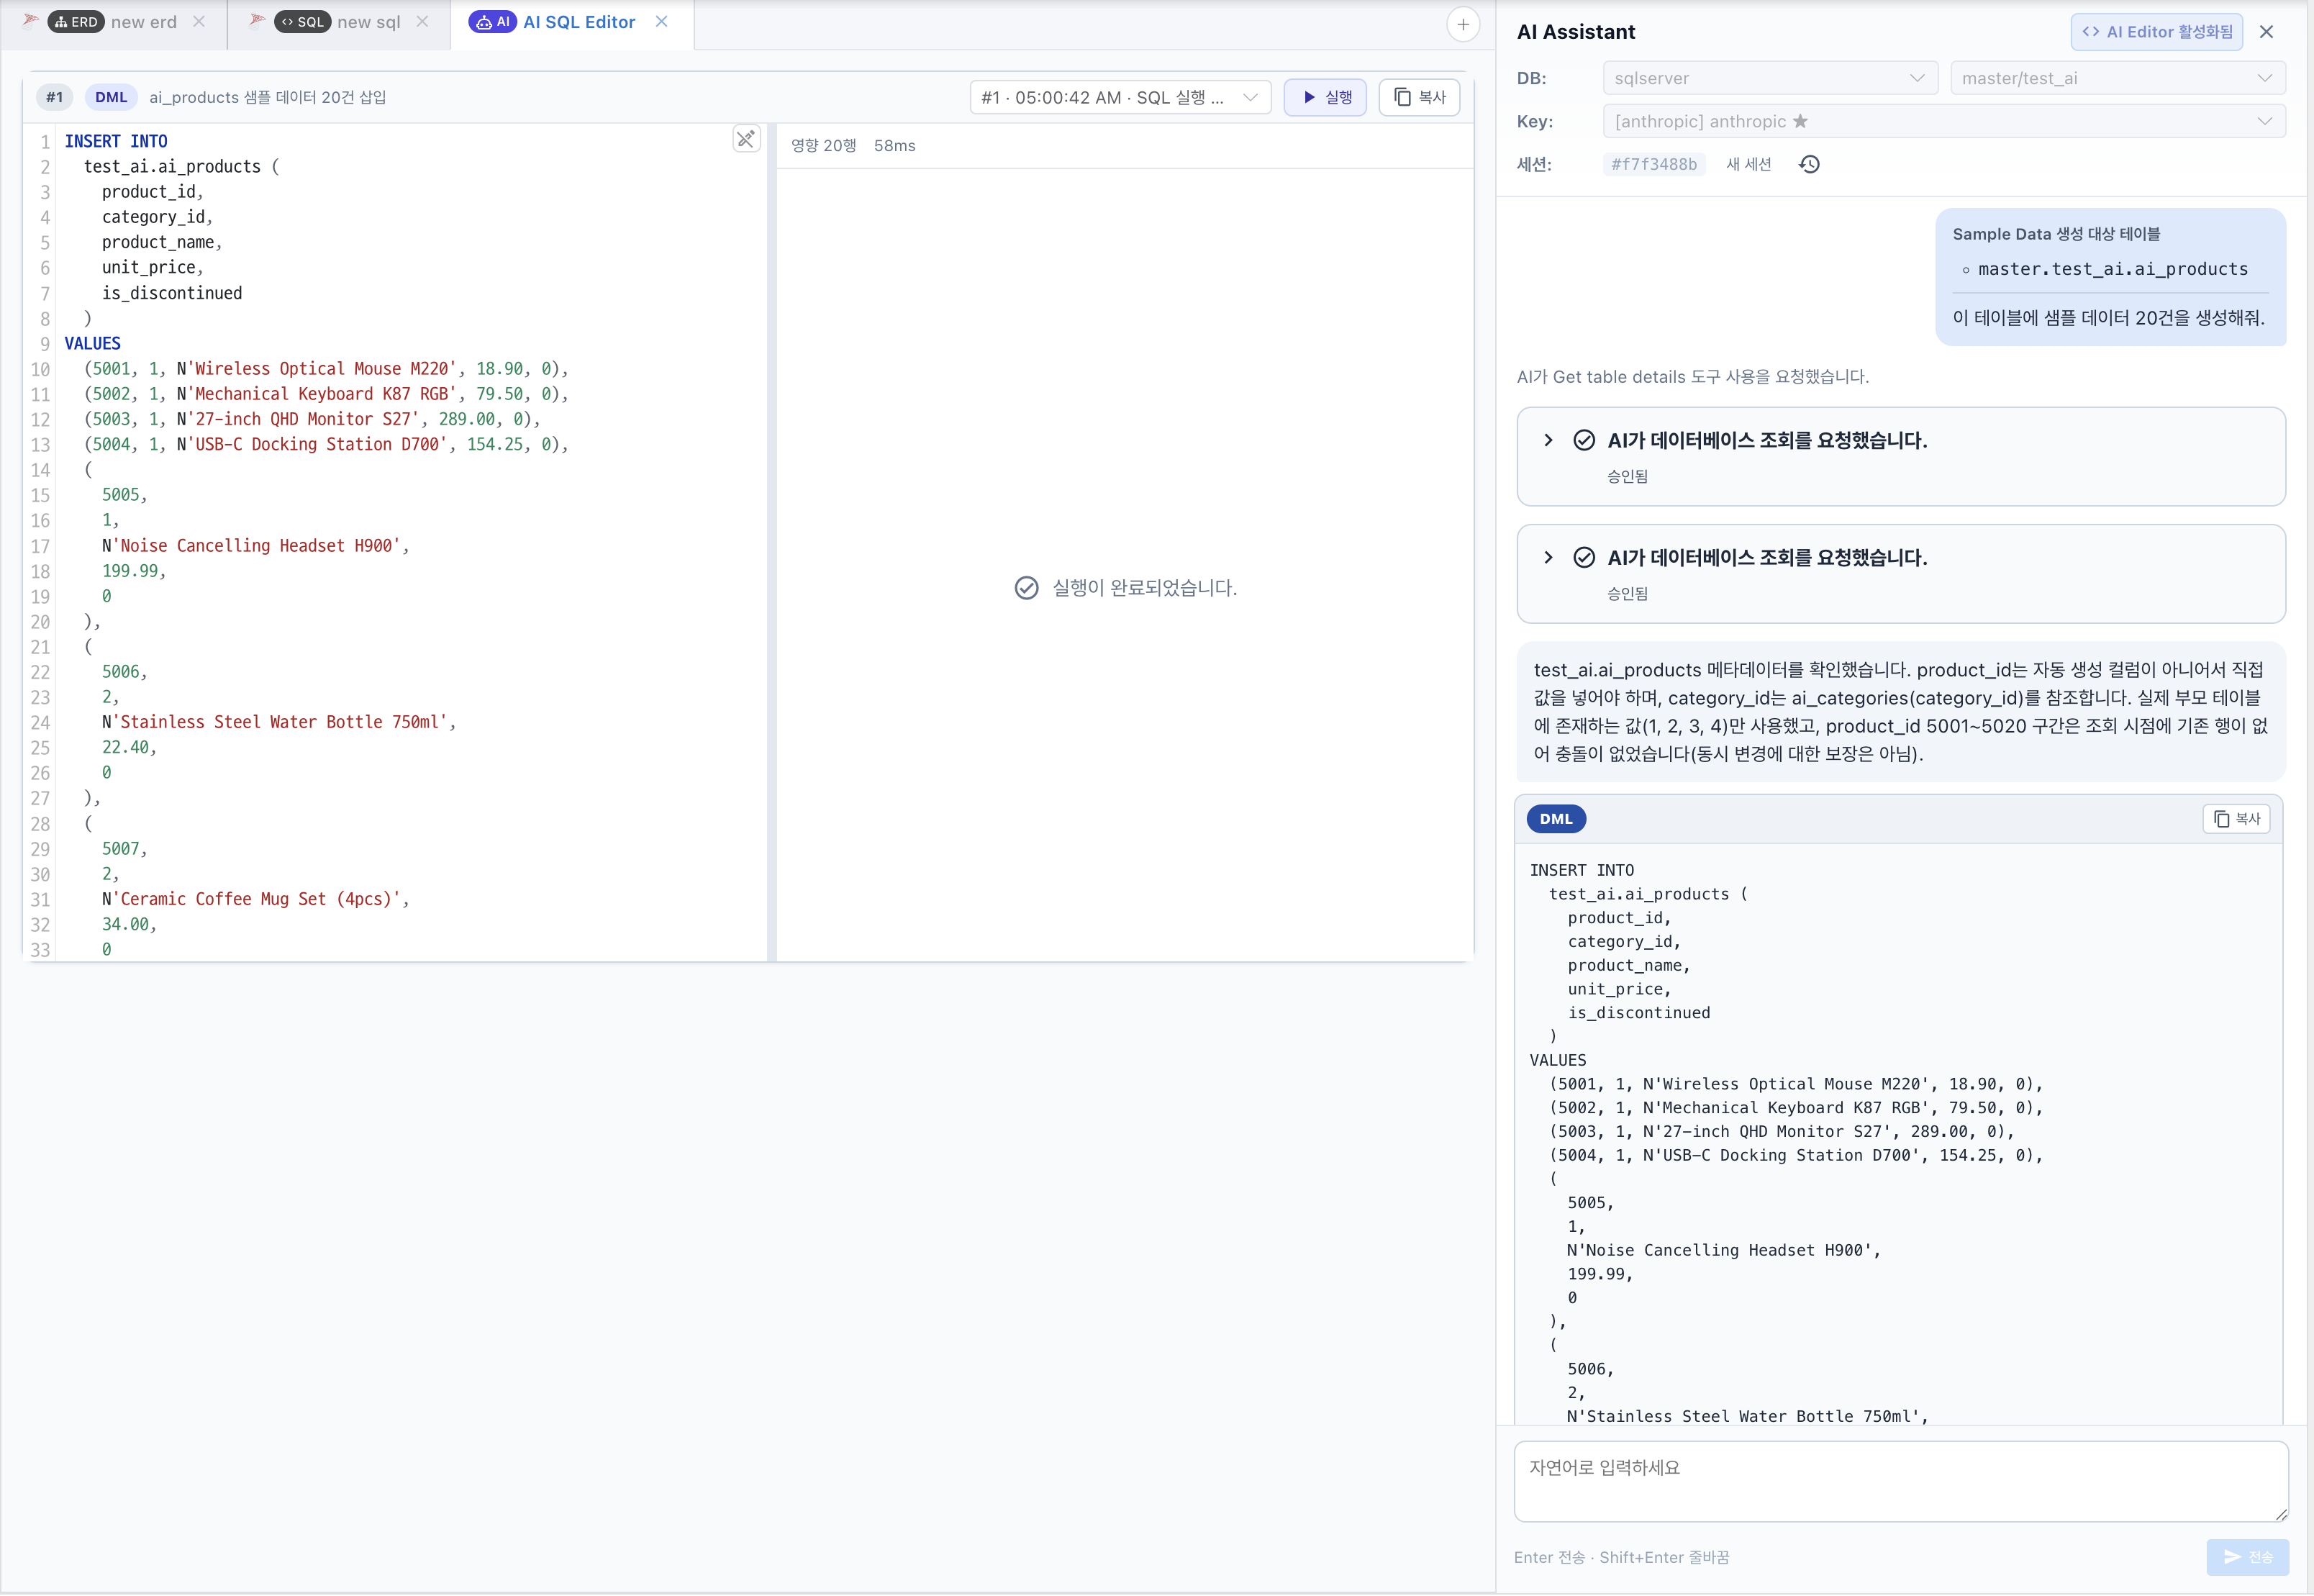Copy the DML code block in assistant
The image size is (2314, 1596).
click(2236, 819)
